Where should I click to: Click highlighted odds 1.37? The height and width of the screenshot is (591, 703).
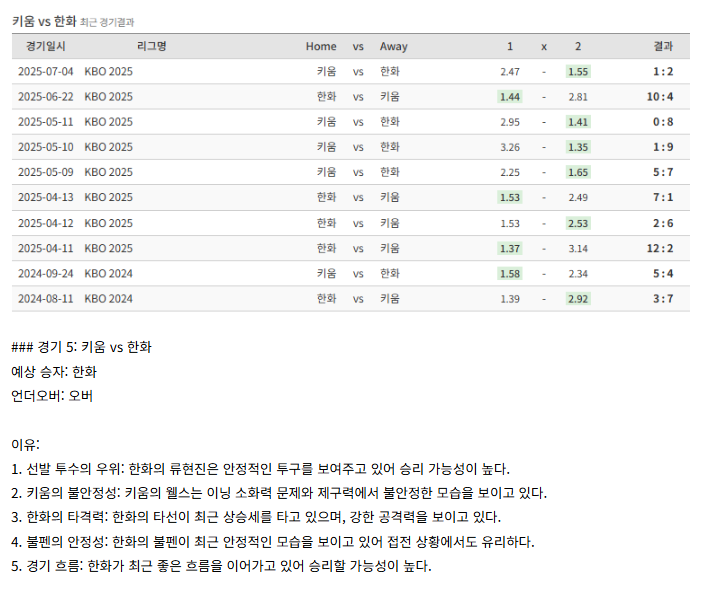[x=510, y=248]
